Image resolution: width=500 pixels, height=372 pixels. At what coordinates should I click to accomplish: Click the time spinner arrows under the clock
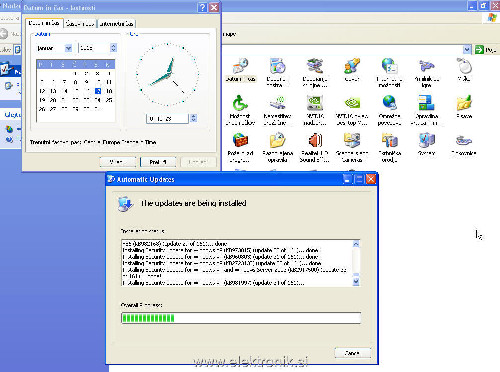pyautogui.click(x=193, y=118)
